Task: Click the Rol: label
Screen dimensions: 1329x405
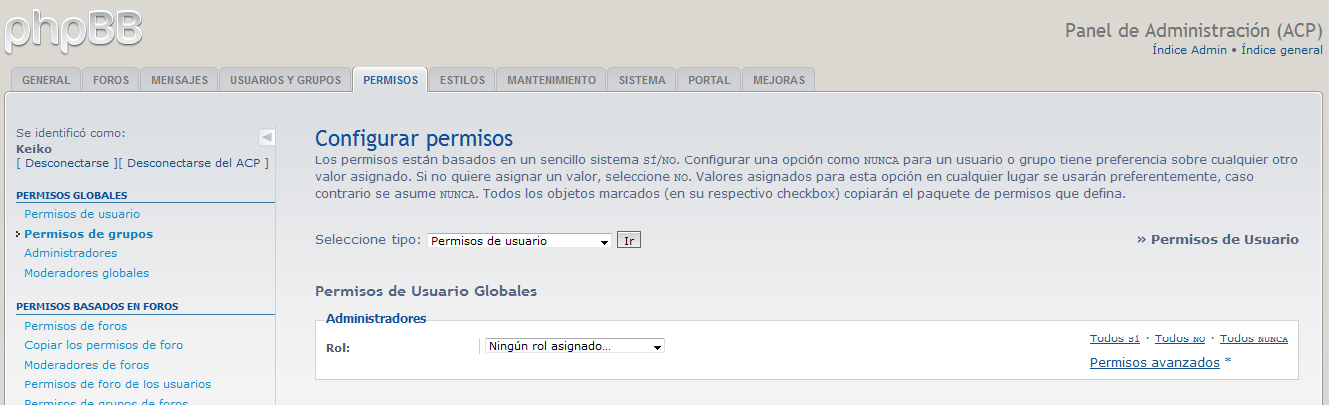Action: click(x=338, y=348)
